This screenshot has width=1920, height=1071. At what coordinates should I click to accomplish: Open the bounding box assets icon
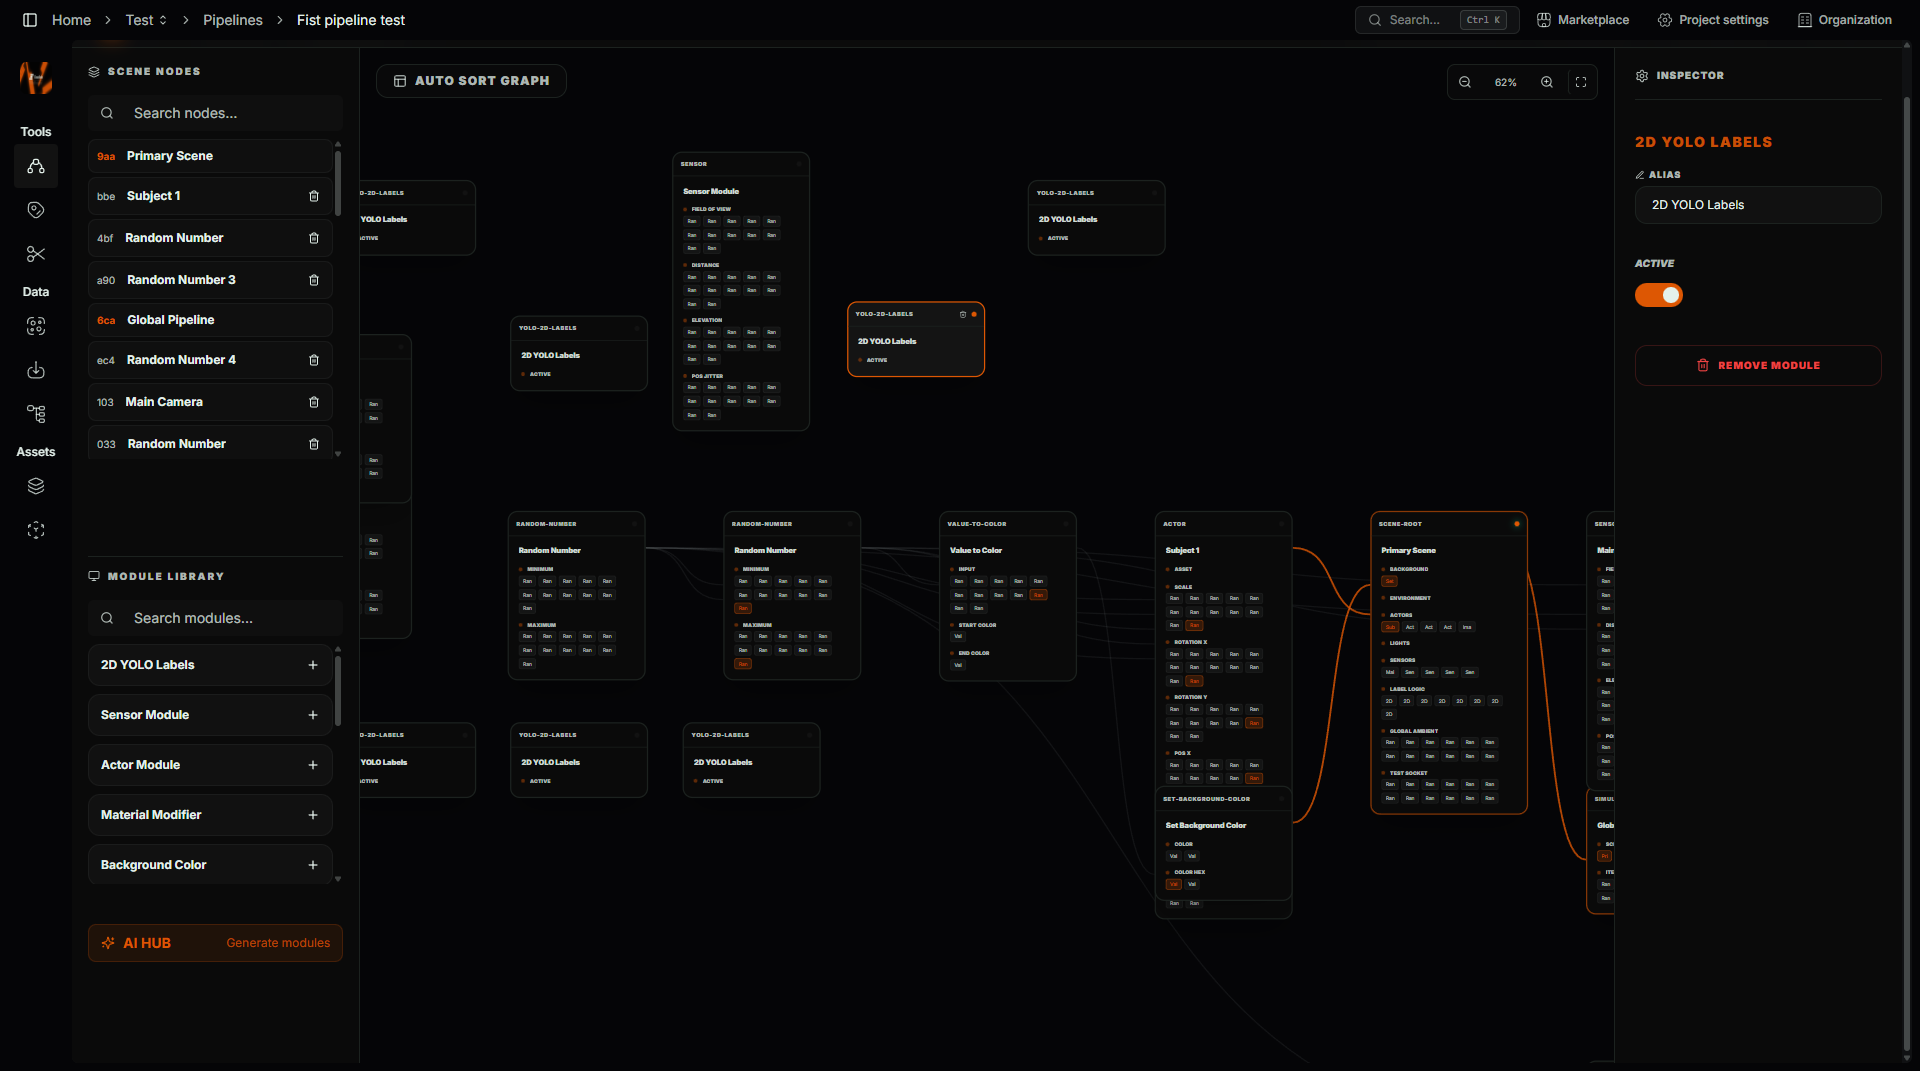pyautogui.click(x=36, y=530)
